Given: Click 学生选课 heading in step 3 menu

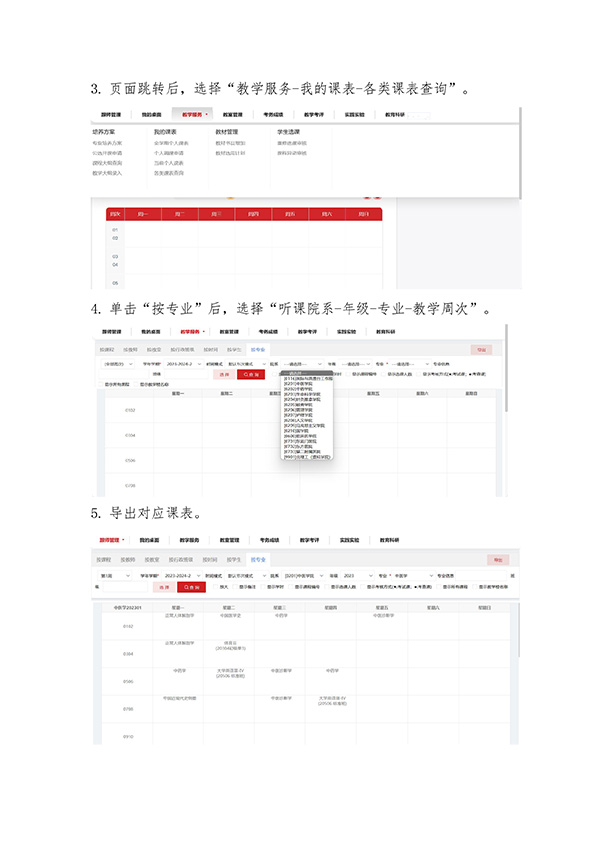Looking at the screenshot, I should tap(288, 131).
